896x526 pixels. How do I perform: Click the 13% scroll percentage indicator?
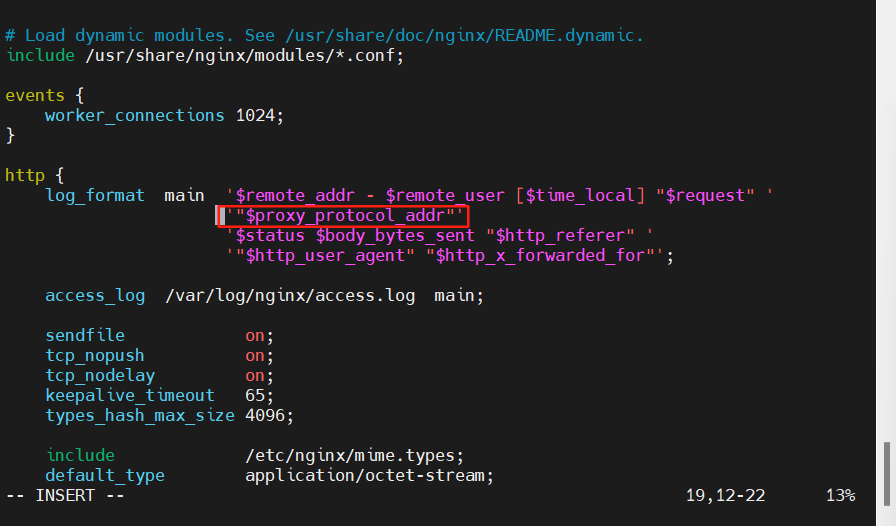[840, 496]
